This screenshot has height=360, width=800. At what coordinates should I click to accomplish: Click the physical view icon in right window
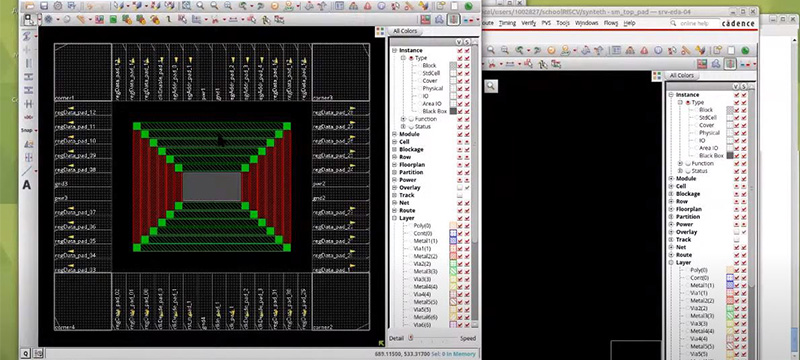pos(730,64)
